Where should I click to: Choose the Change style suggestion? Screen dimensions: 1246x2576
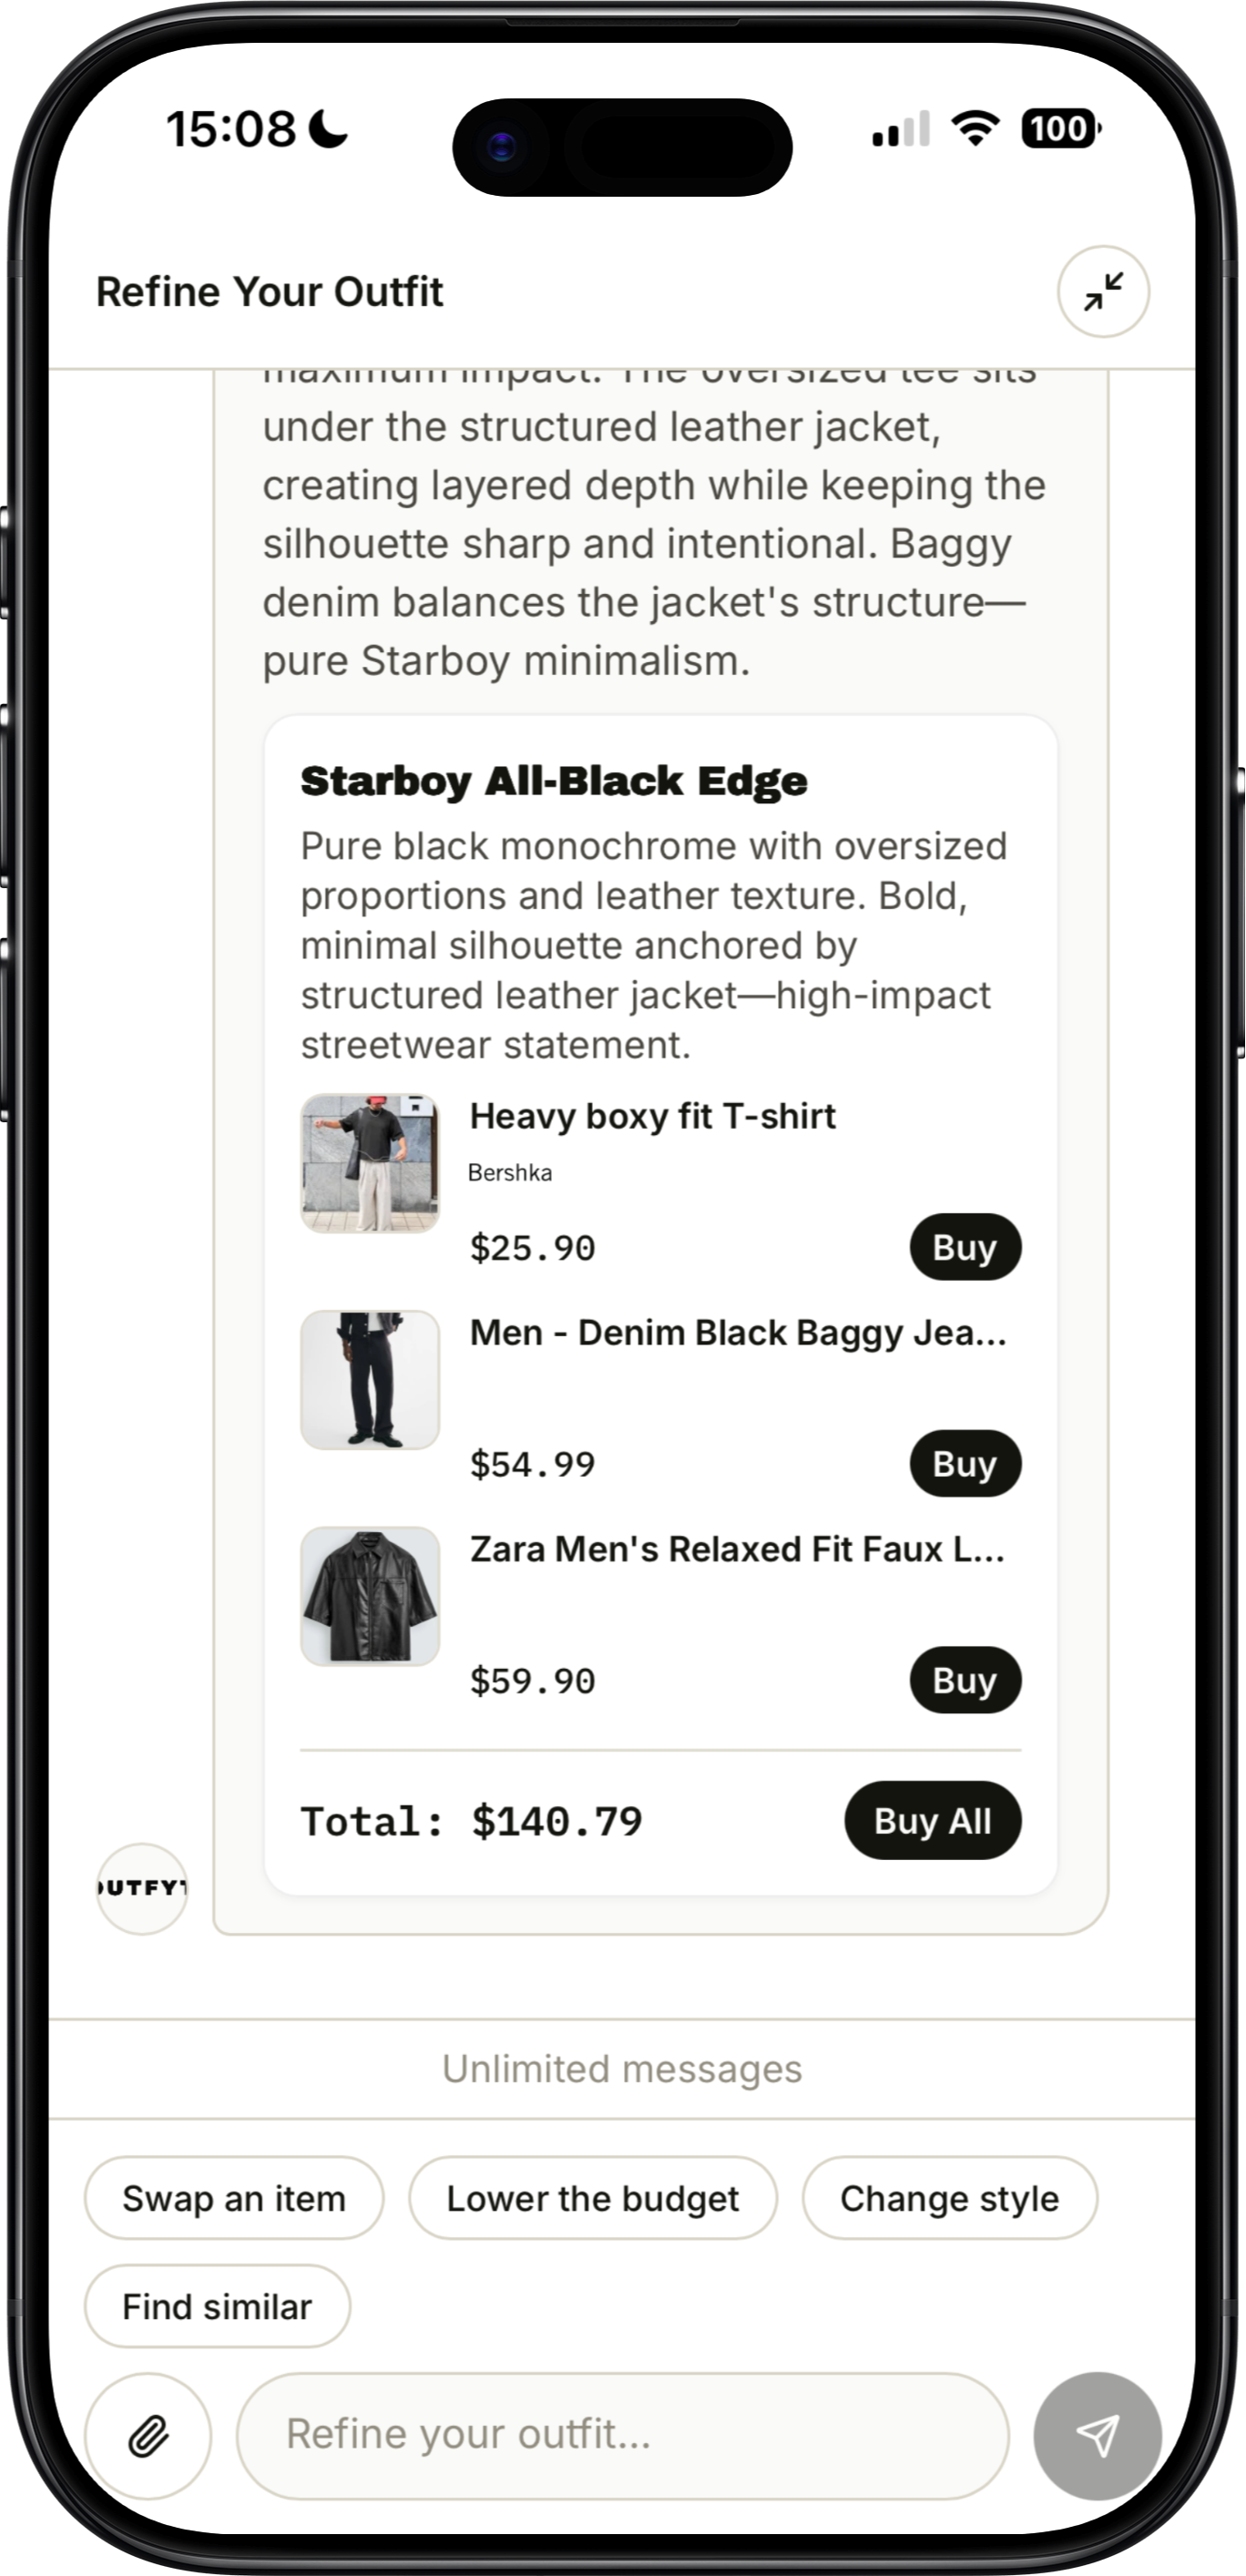949,2198
